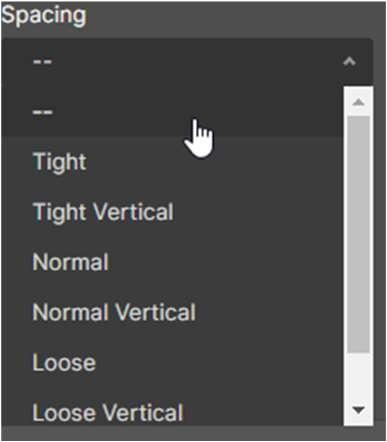387x442 pixels.
Task: Click the Spacing field label
Action: pyautogui.click(x=44, y=16)
